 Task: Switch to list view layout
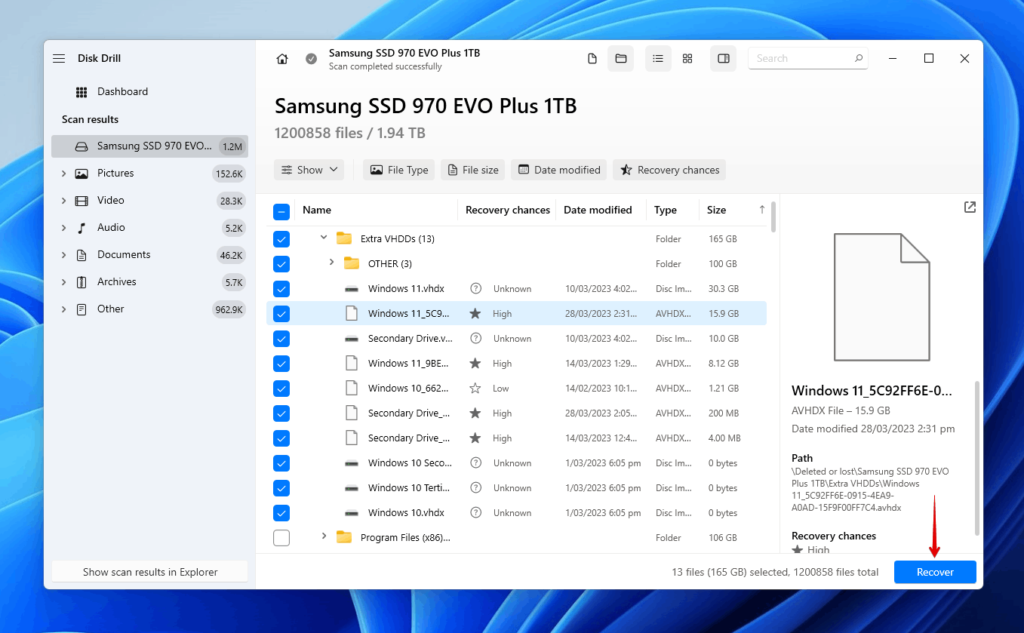pos(658,58)
